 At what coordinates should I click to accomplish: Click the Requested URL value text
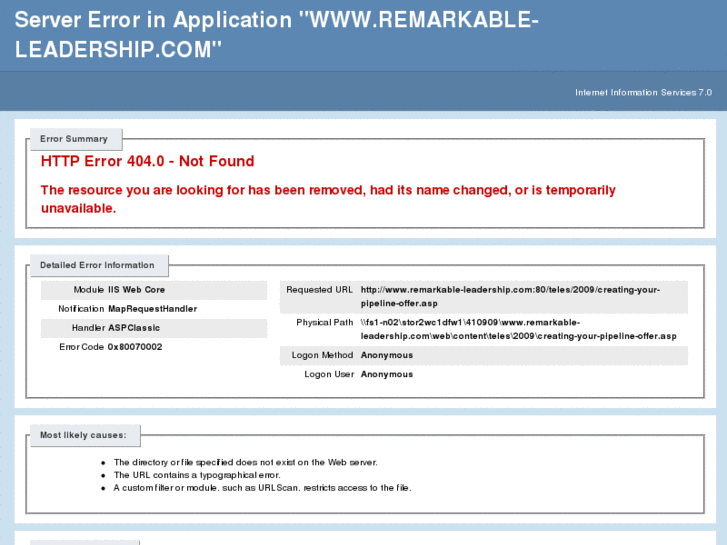(x=510, y=296)
